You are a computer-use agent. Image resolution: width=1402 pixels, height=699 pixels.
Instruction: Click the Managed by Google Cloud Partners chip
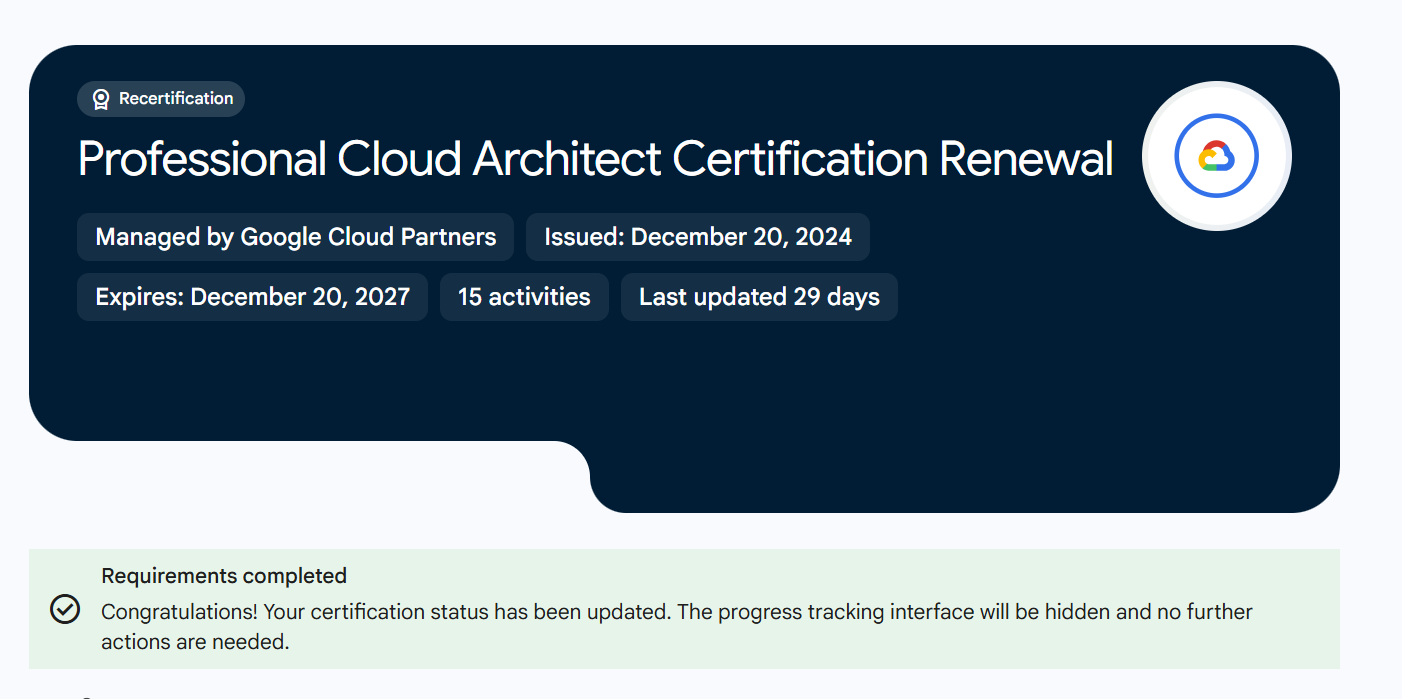point(295,237)
